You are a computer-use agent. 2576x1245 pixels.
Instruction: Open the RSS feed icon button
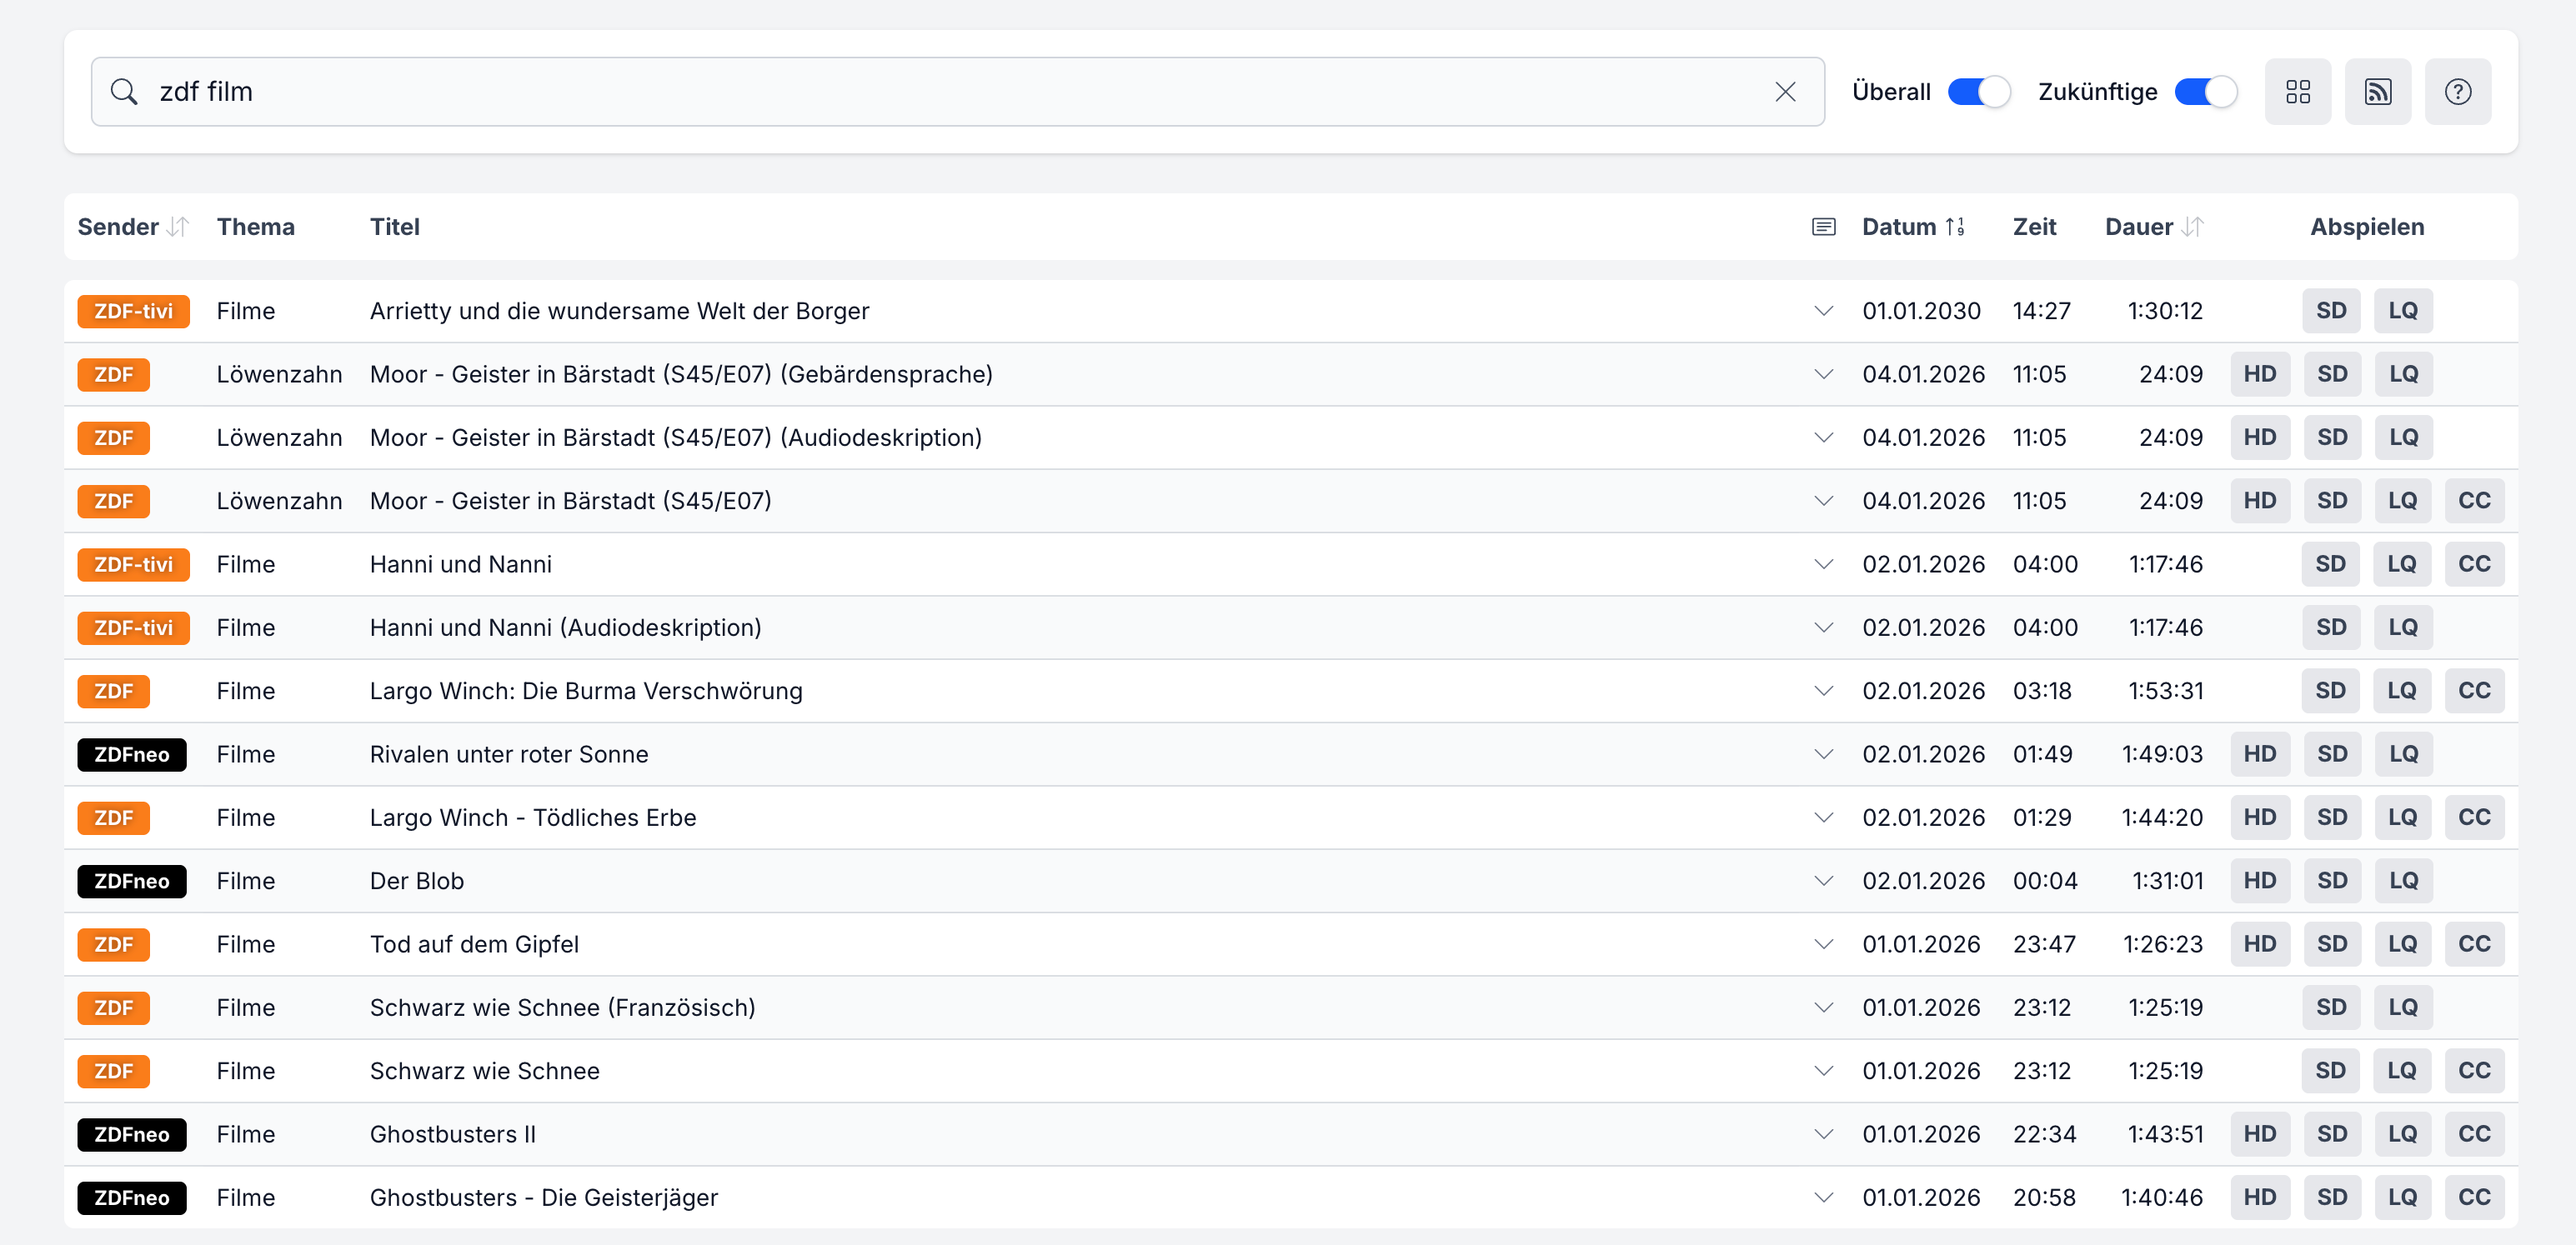[2377, 92]
